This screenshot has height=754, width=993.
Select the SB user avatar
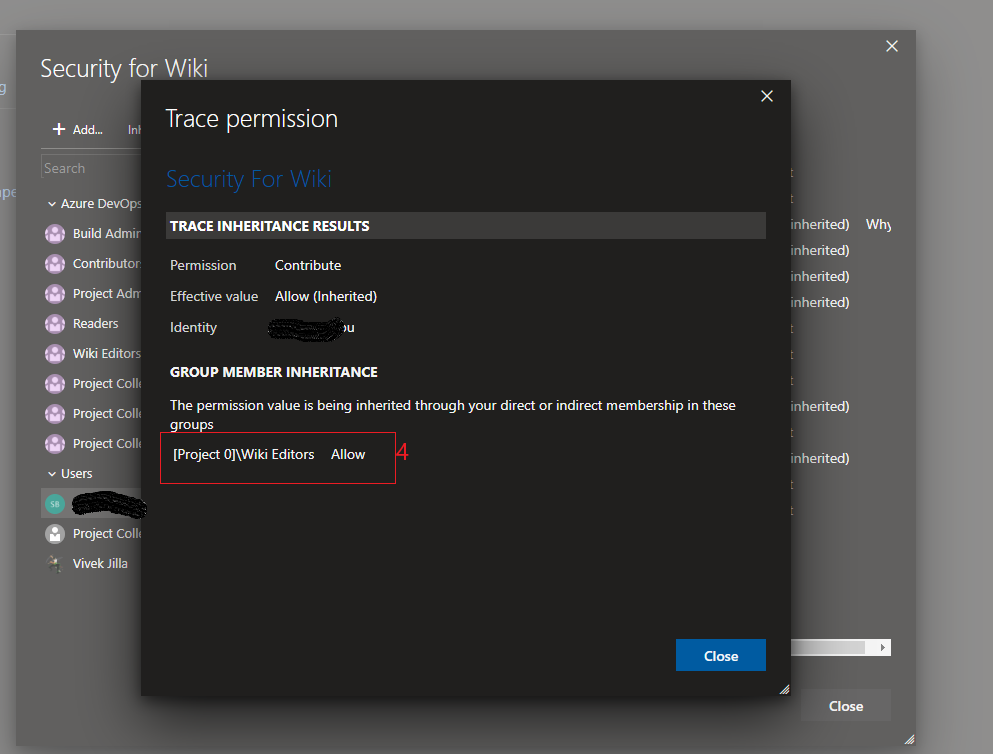(x=55, y=504)
